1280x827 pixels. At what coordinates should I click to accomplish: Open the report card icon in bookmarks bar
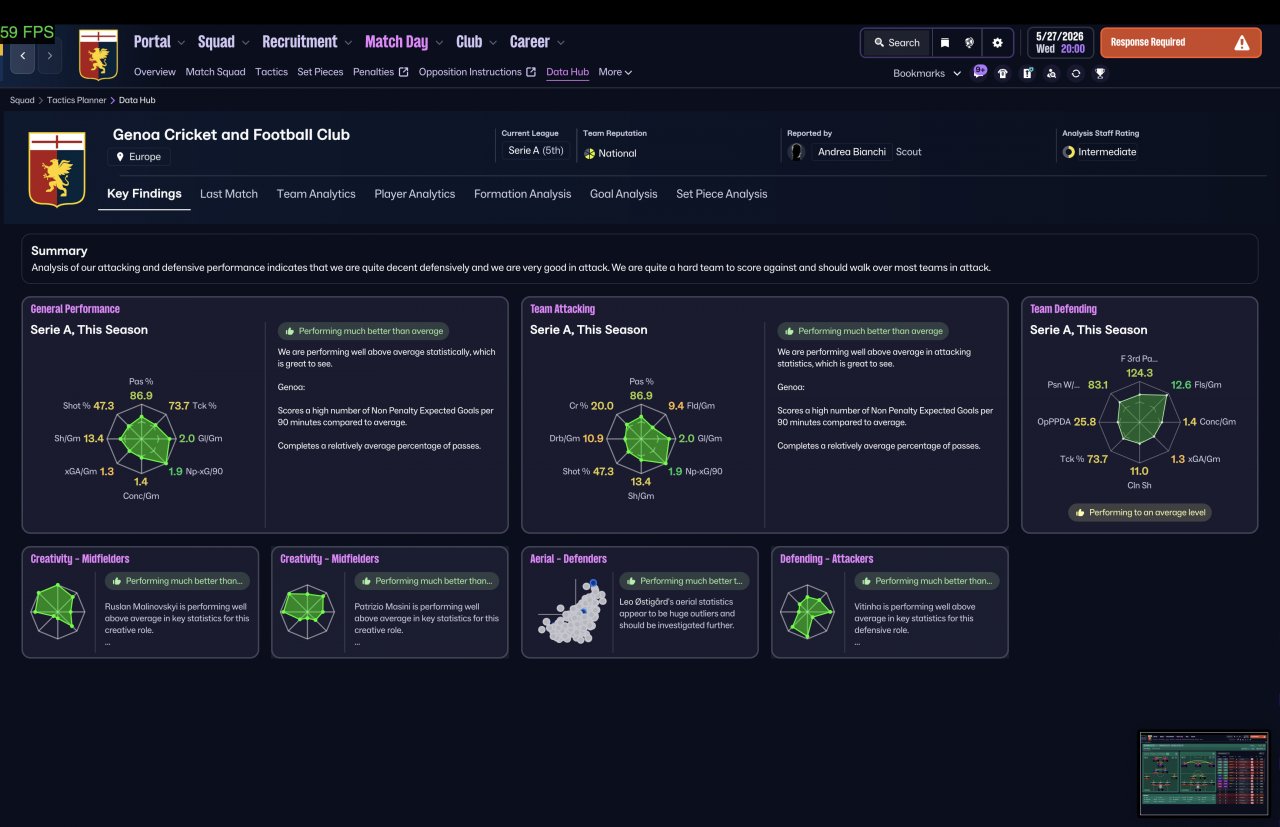click(1027, 73)
